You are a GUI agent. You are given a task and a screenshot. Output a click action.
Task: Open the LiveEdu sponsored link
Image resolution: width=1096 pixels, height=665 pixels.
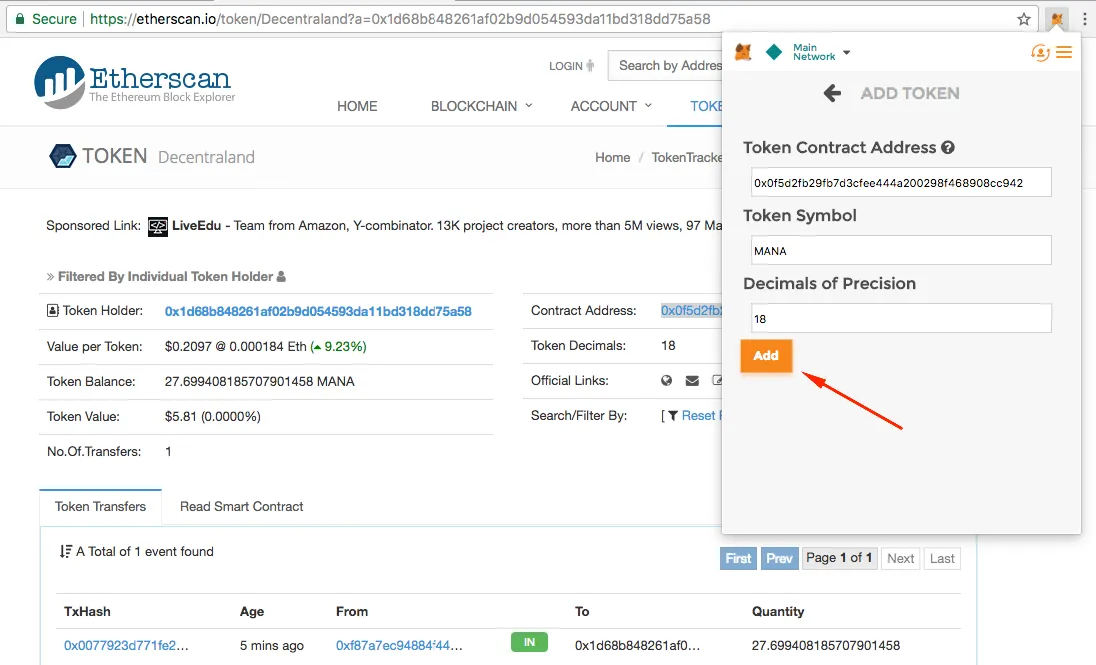[x=196, y=226]
